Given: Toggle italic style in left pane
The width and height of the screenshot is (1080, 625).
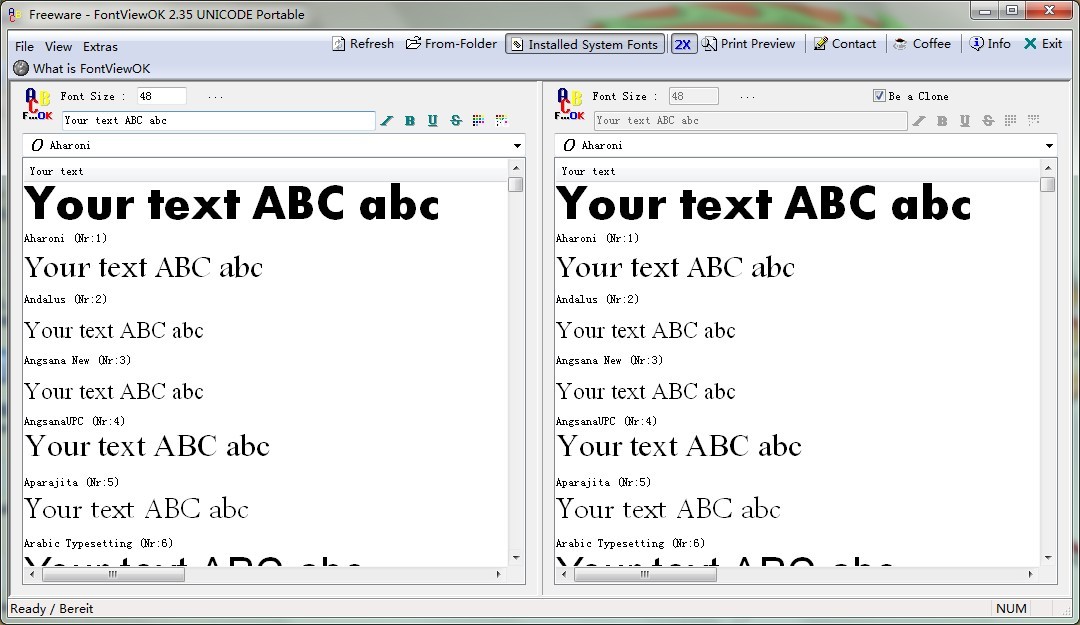Looking at the screenshot, I should [x=387, y=121].
